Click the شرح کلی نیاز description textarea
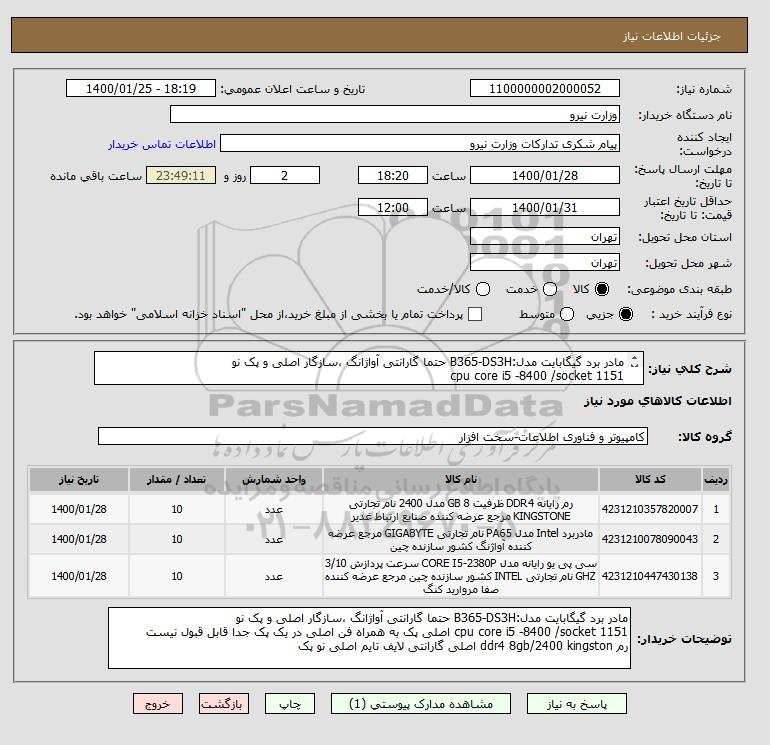The image size is (770, 745). (x=368, y=368)
